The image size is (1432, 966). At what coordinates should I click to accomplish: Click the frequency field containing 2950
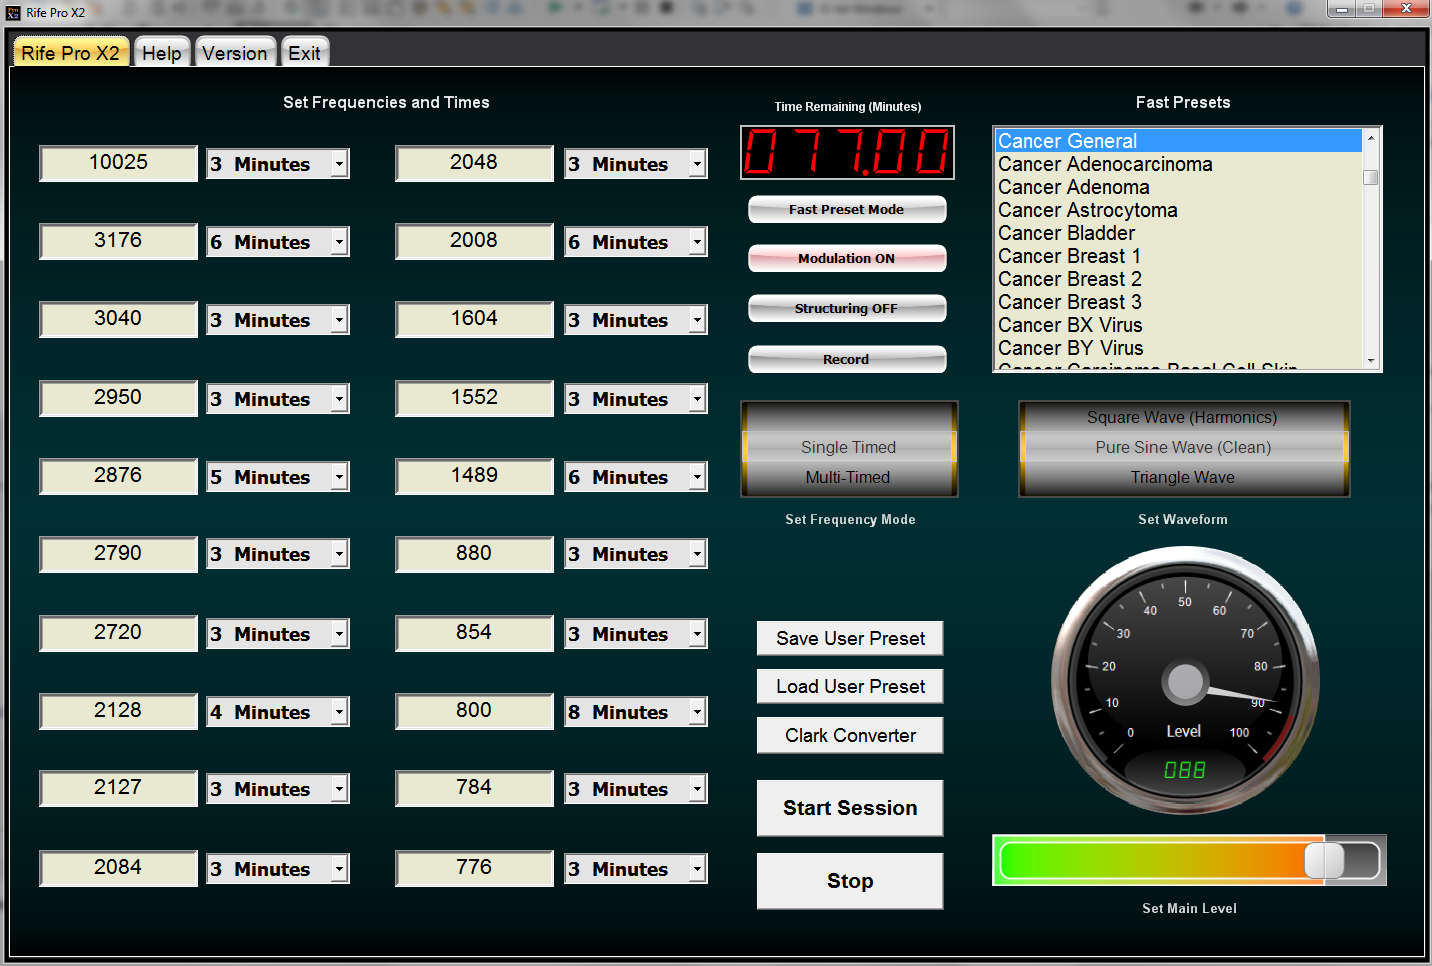point(118,398)
